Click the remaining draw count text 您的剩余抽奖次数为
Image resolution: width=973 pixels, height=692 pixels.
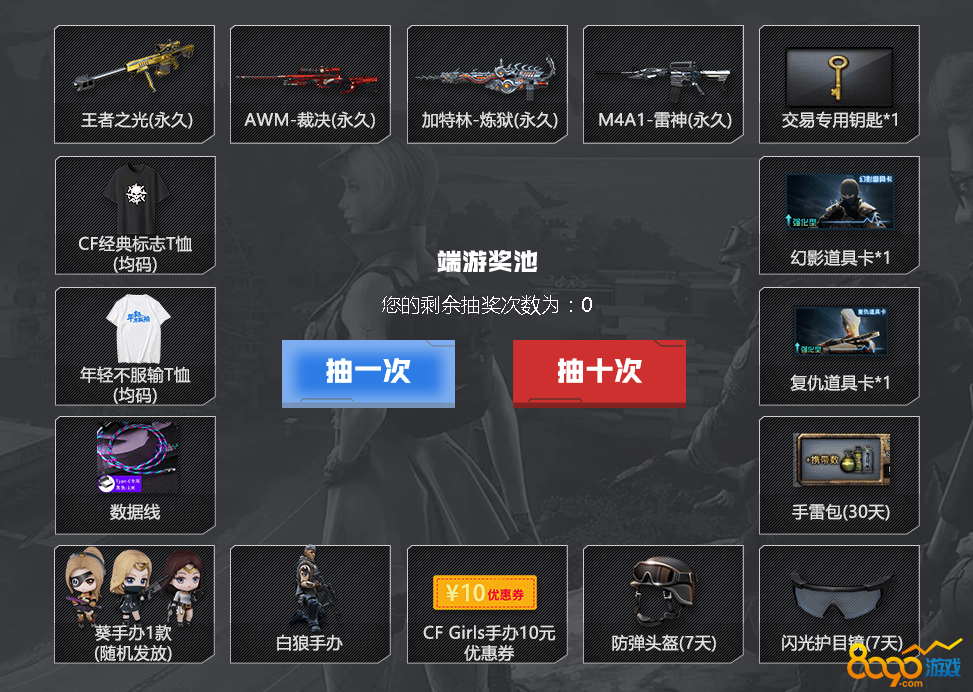coord(470,305)
